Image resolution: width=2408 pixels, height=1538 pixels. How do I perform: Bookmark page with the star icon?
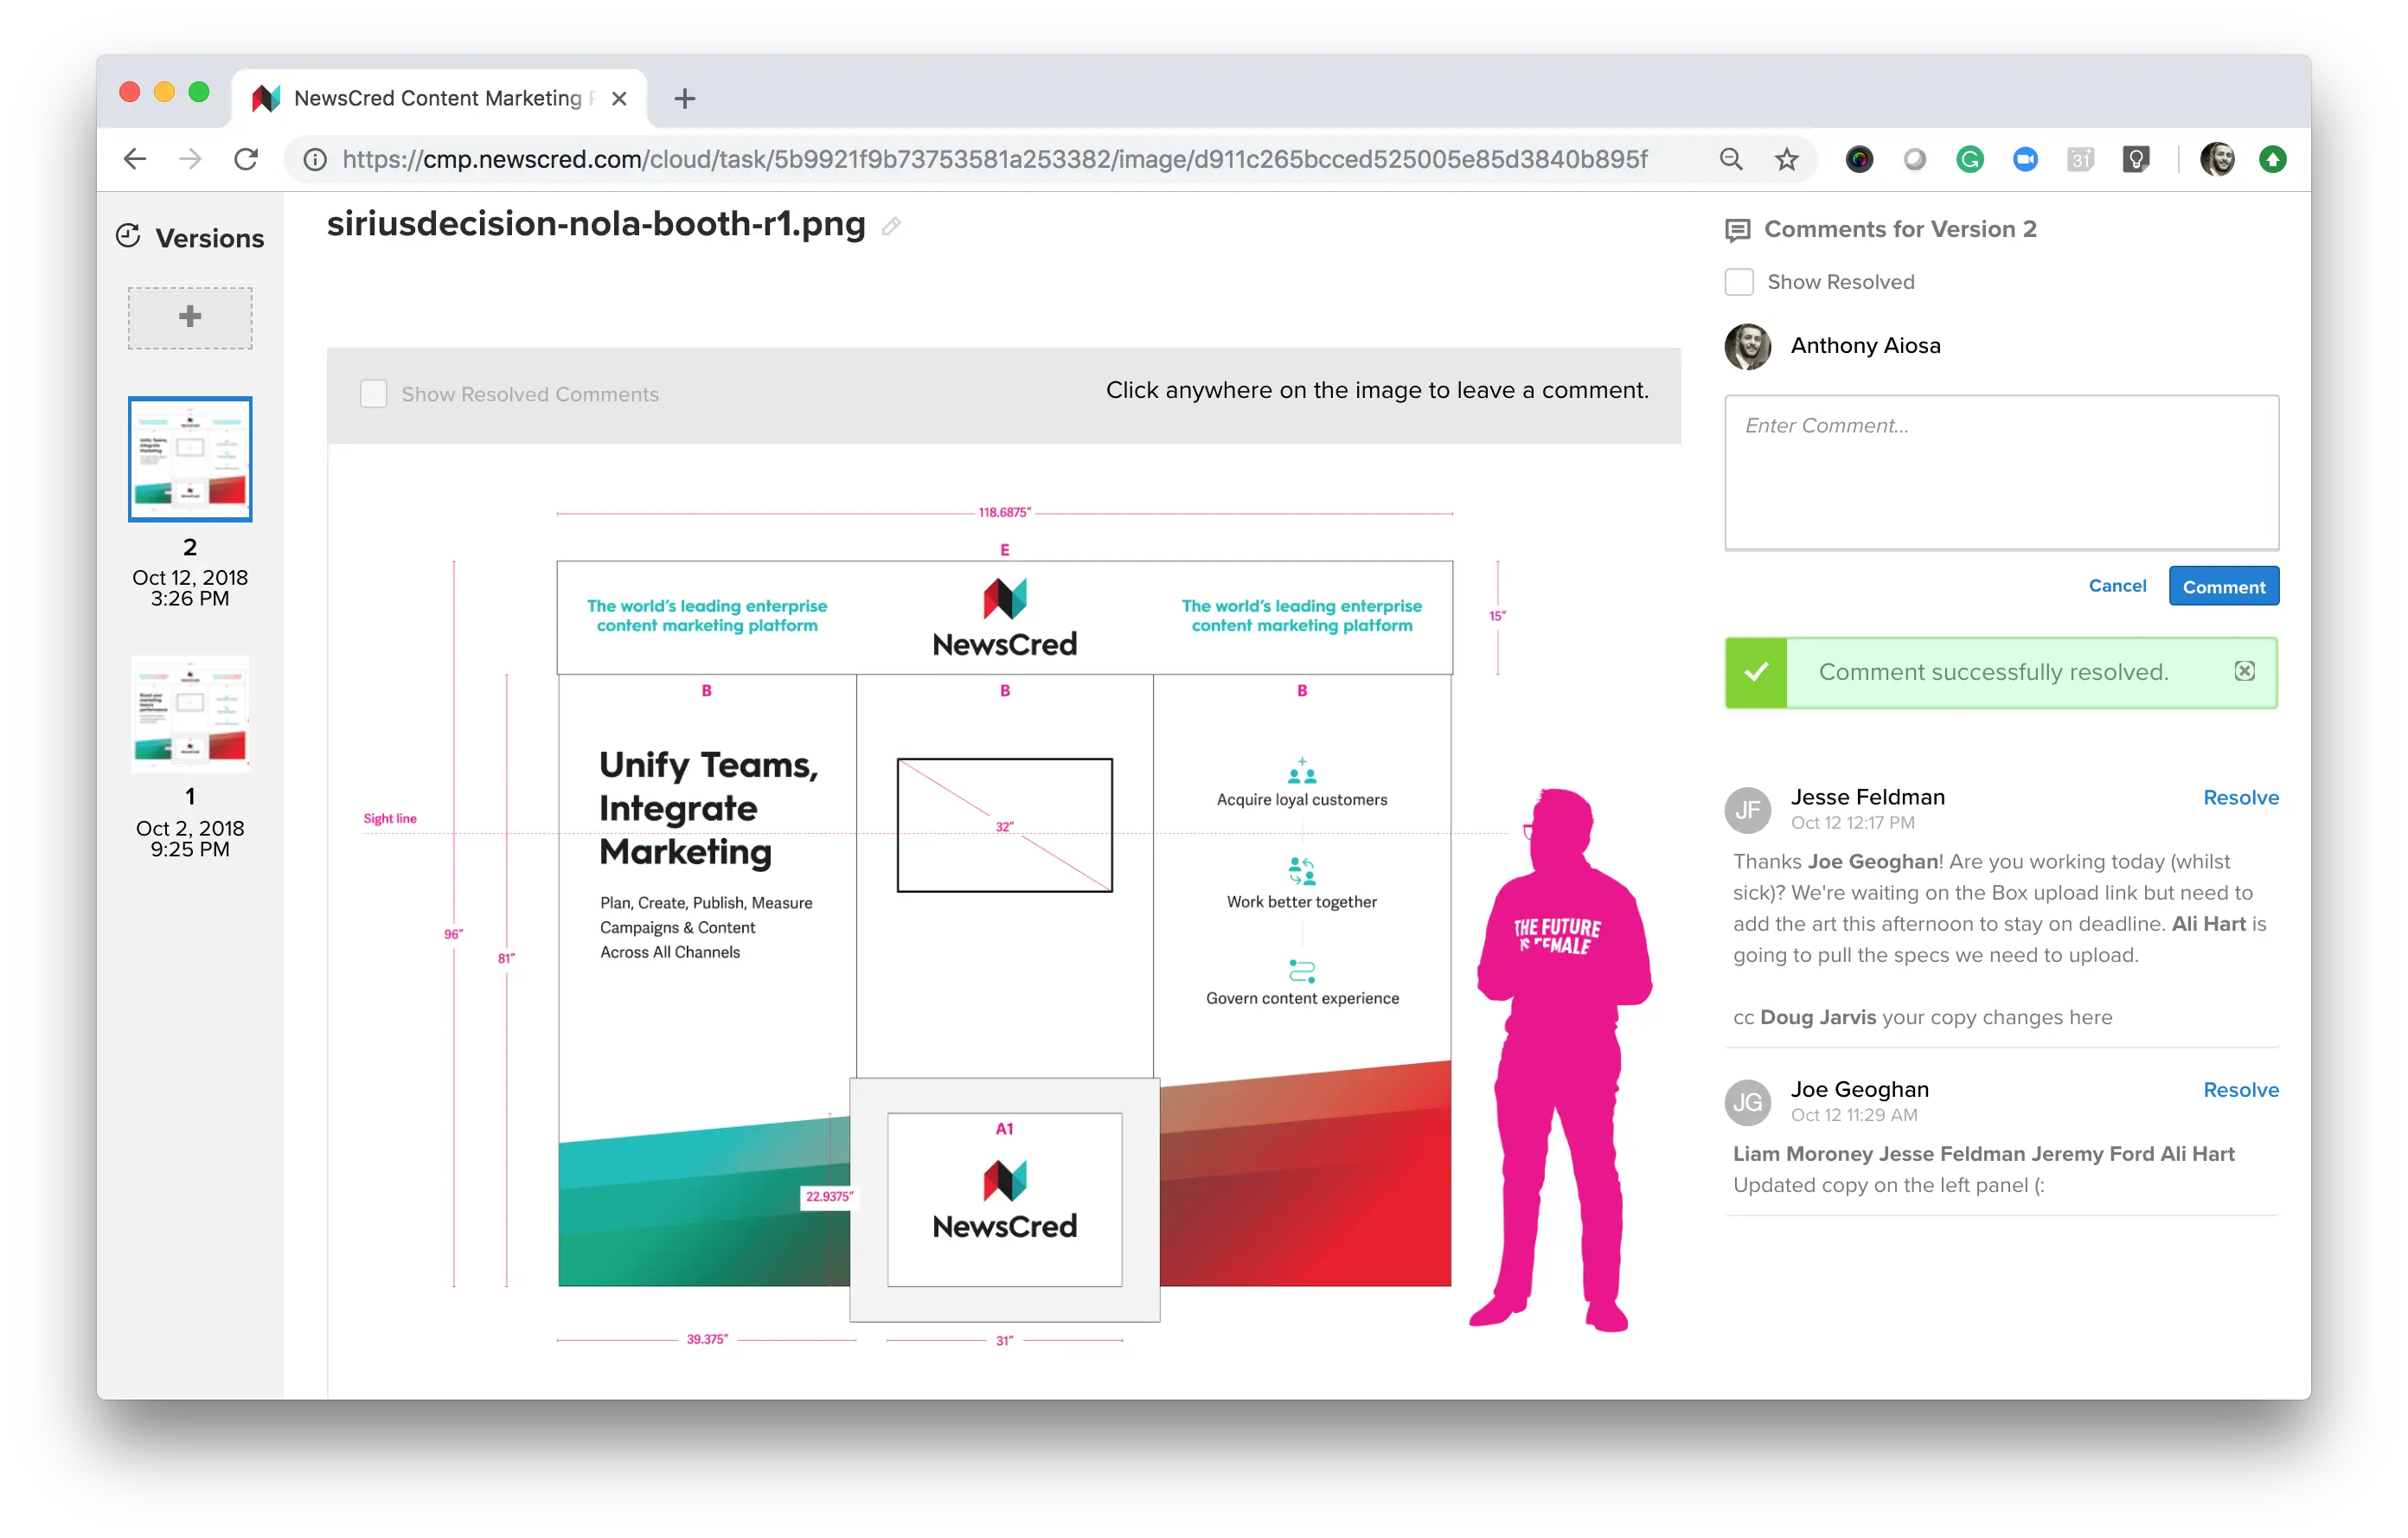tap(1786, 159)
